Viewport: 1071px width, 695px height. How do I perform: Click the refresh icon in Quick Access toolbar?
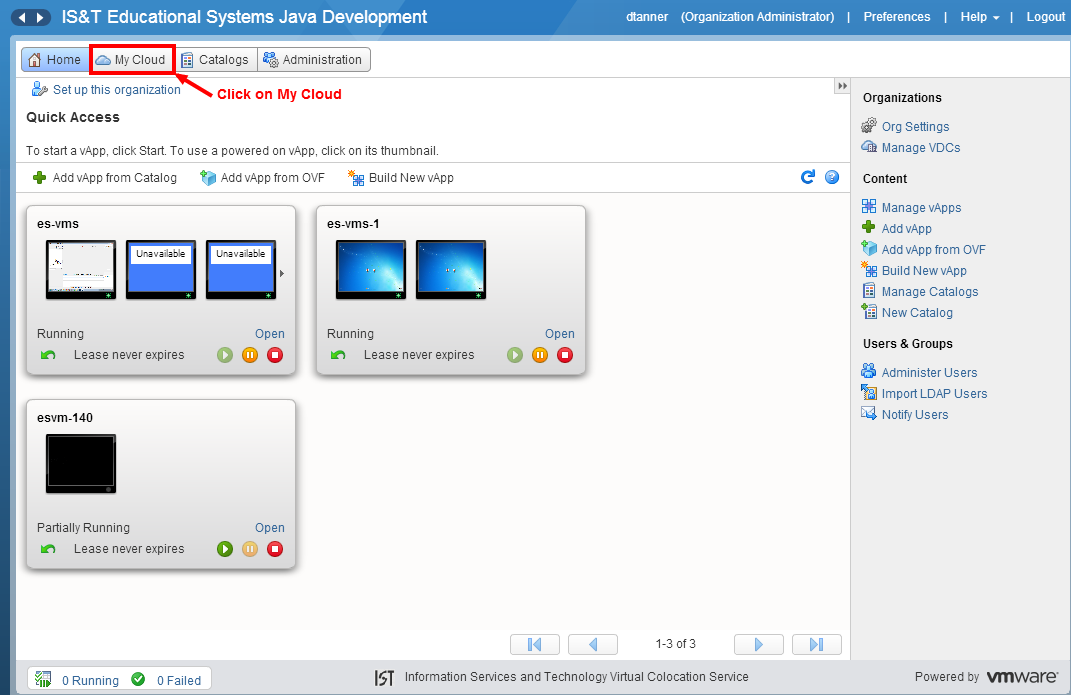click(x=808, y=177)
